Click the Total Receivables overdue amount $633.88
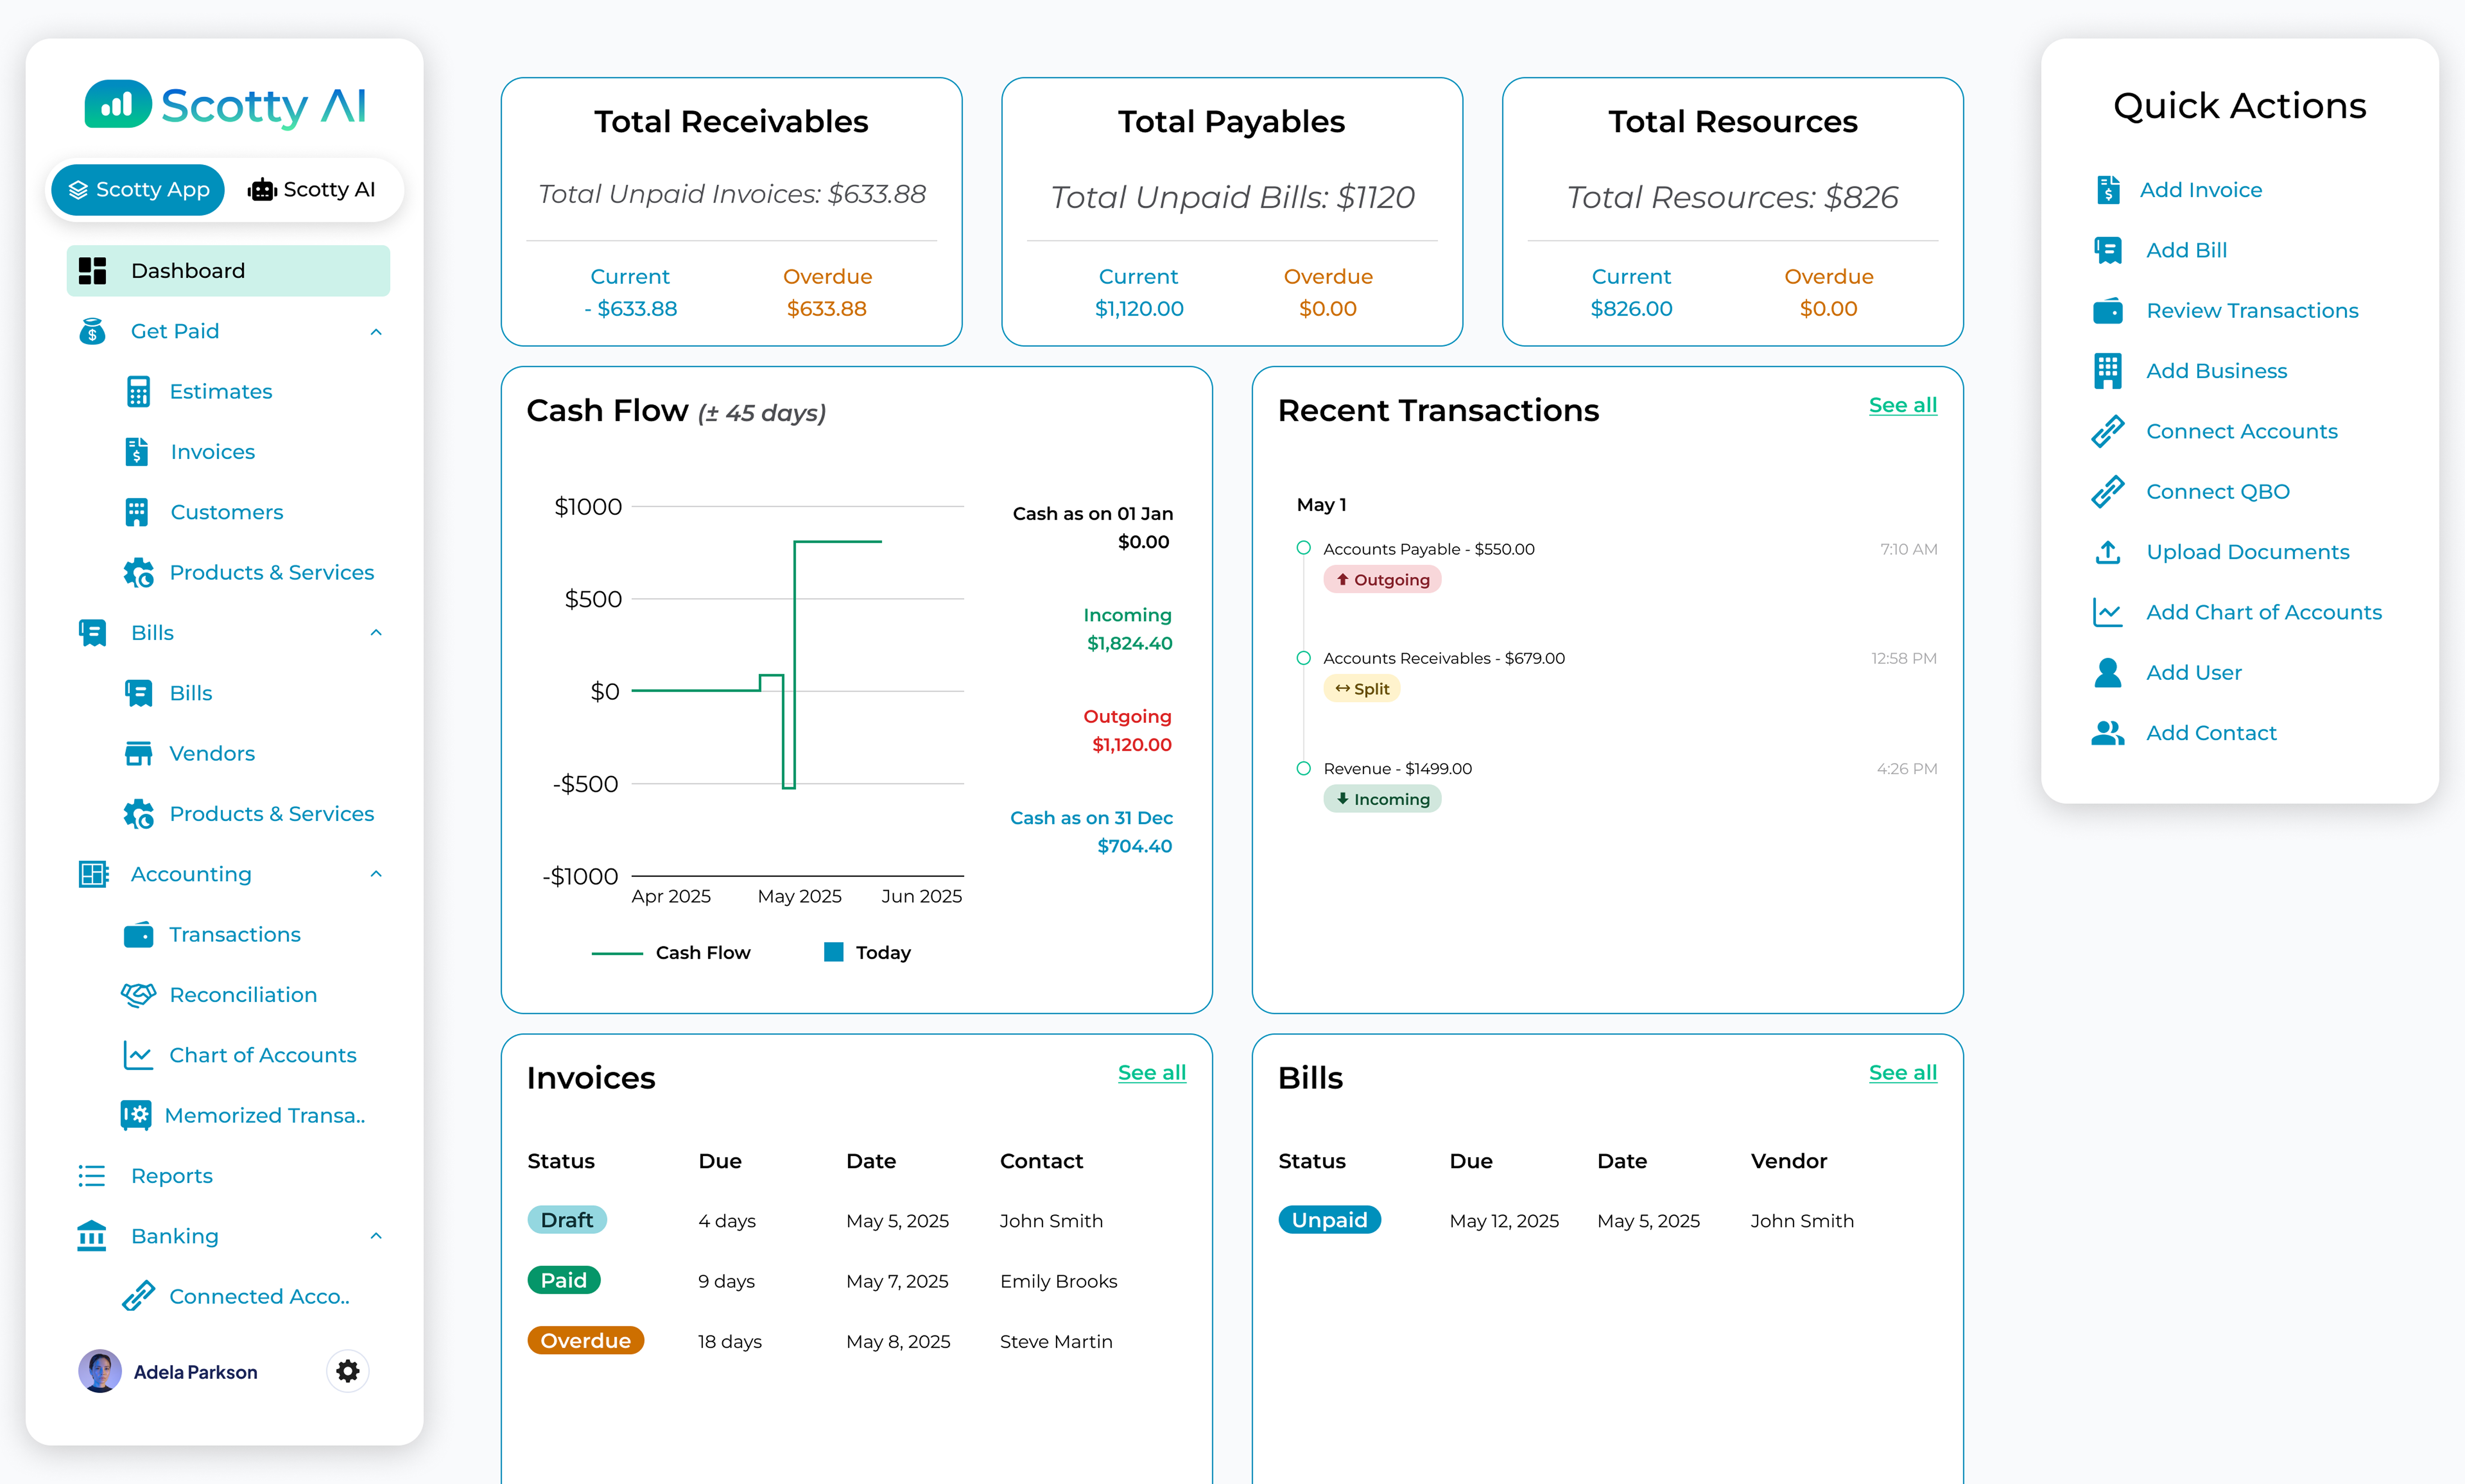 point(826,309)
